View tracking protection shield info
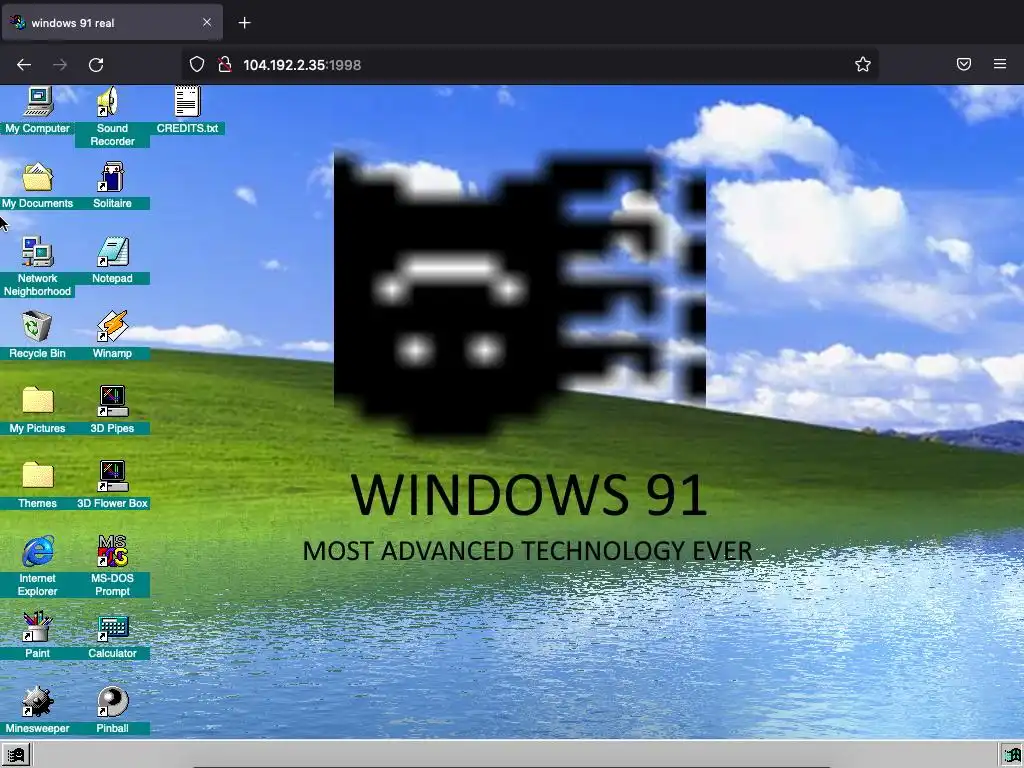Image resolution: width=1024 pixels, height=768 pixels. (197, 64)
